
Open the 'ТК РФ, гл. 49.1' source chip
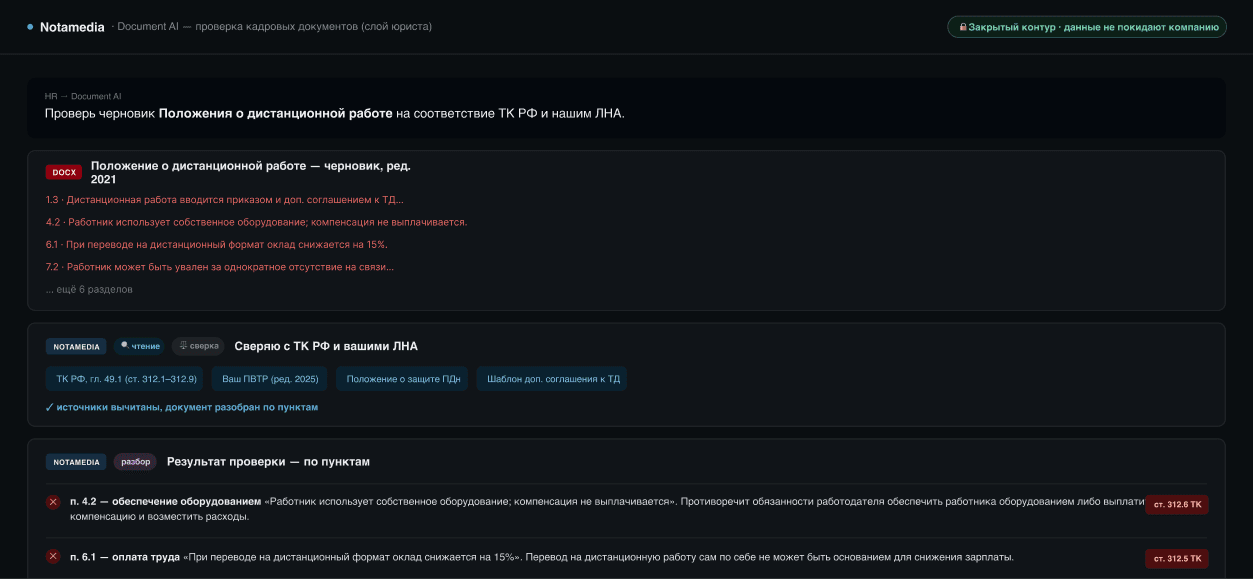tap(125, 379)
